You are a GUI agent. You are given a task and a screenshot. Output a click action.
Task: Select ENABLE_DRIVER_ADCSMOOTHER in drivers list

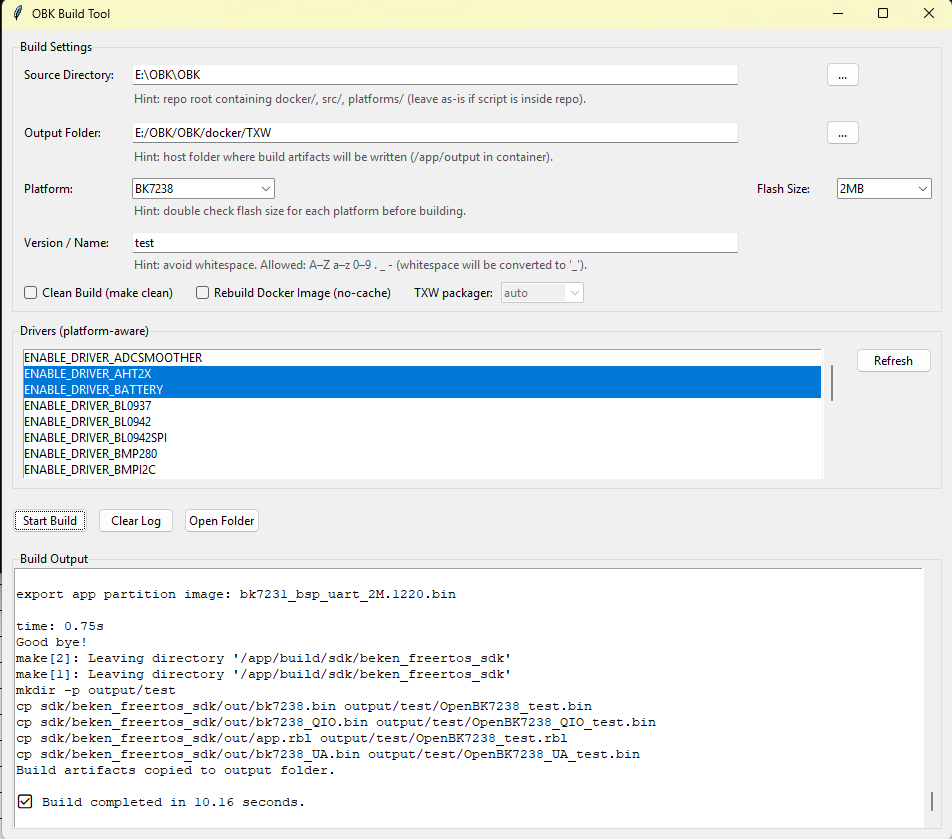[x=113, y=358]
